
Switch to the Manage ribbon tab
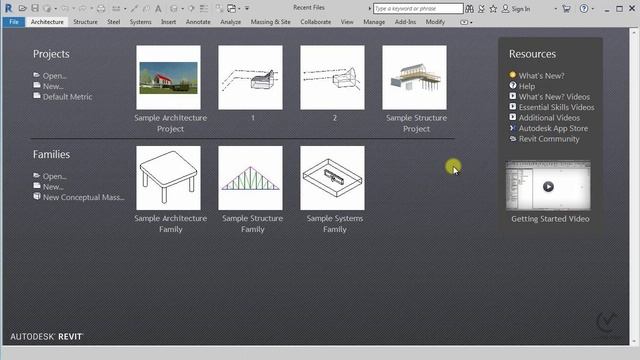click(374, 22)
